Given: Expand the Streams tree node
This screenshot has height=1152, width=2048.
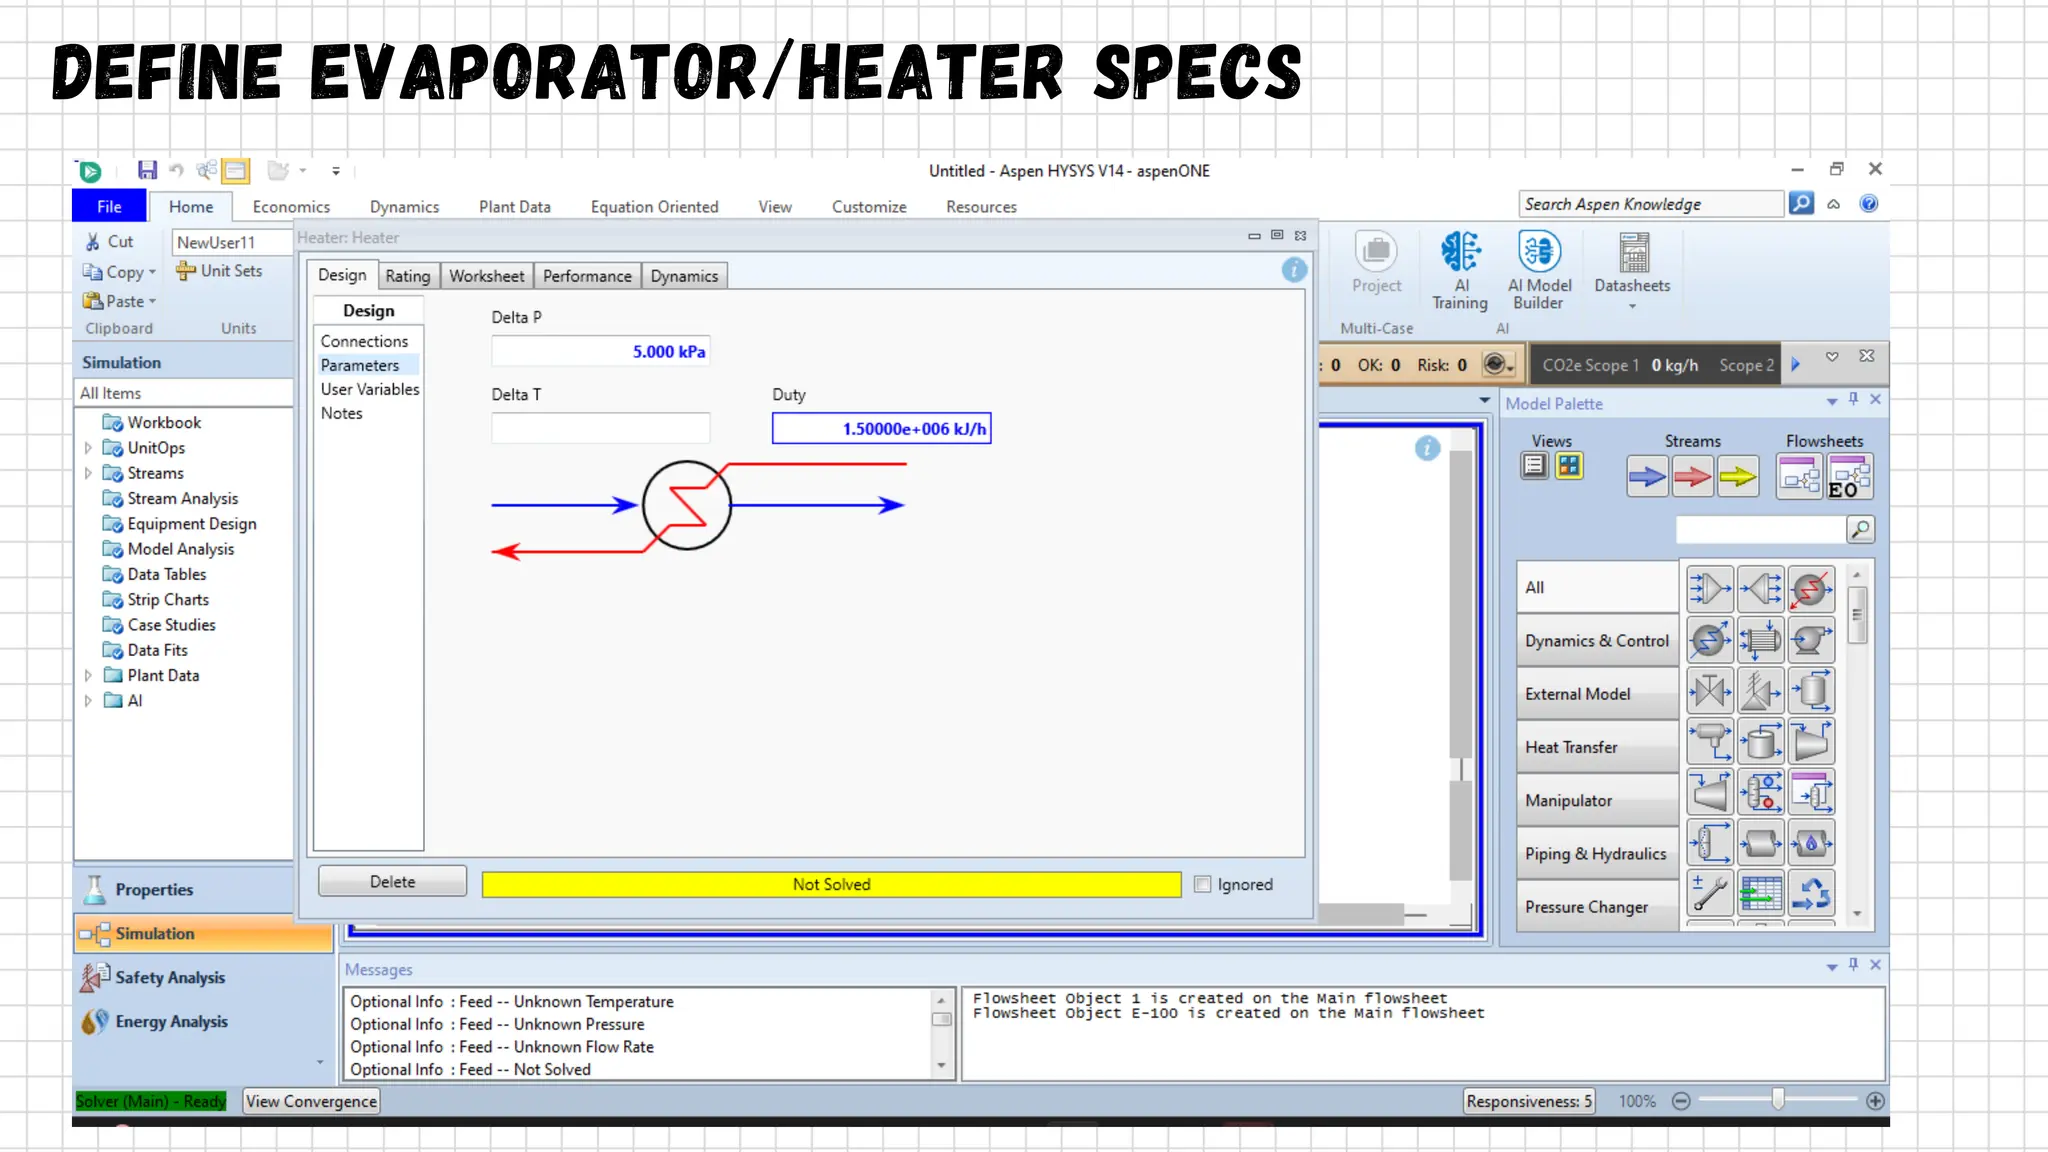Looking at the screenshot, I should [x=88, y=473].
